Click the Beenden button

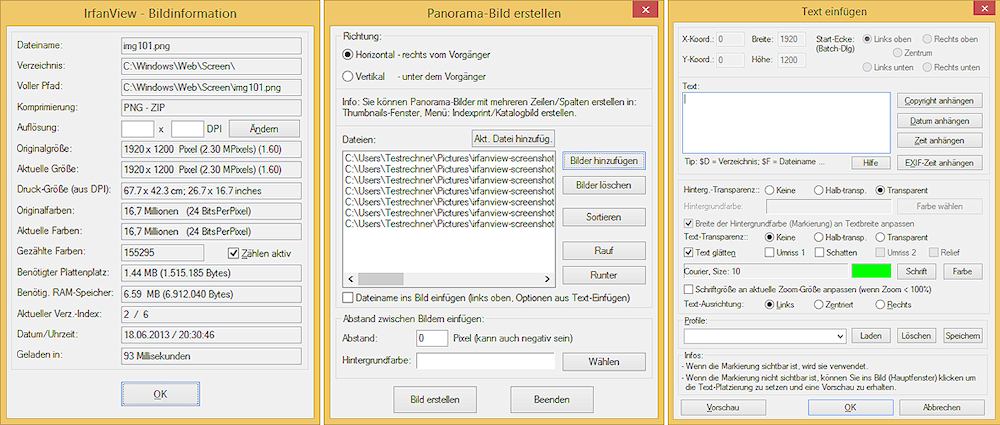click(552, 400)
